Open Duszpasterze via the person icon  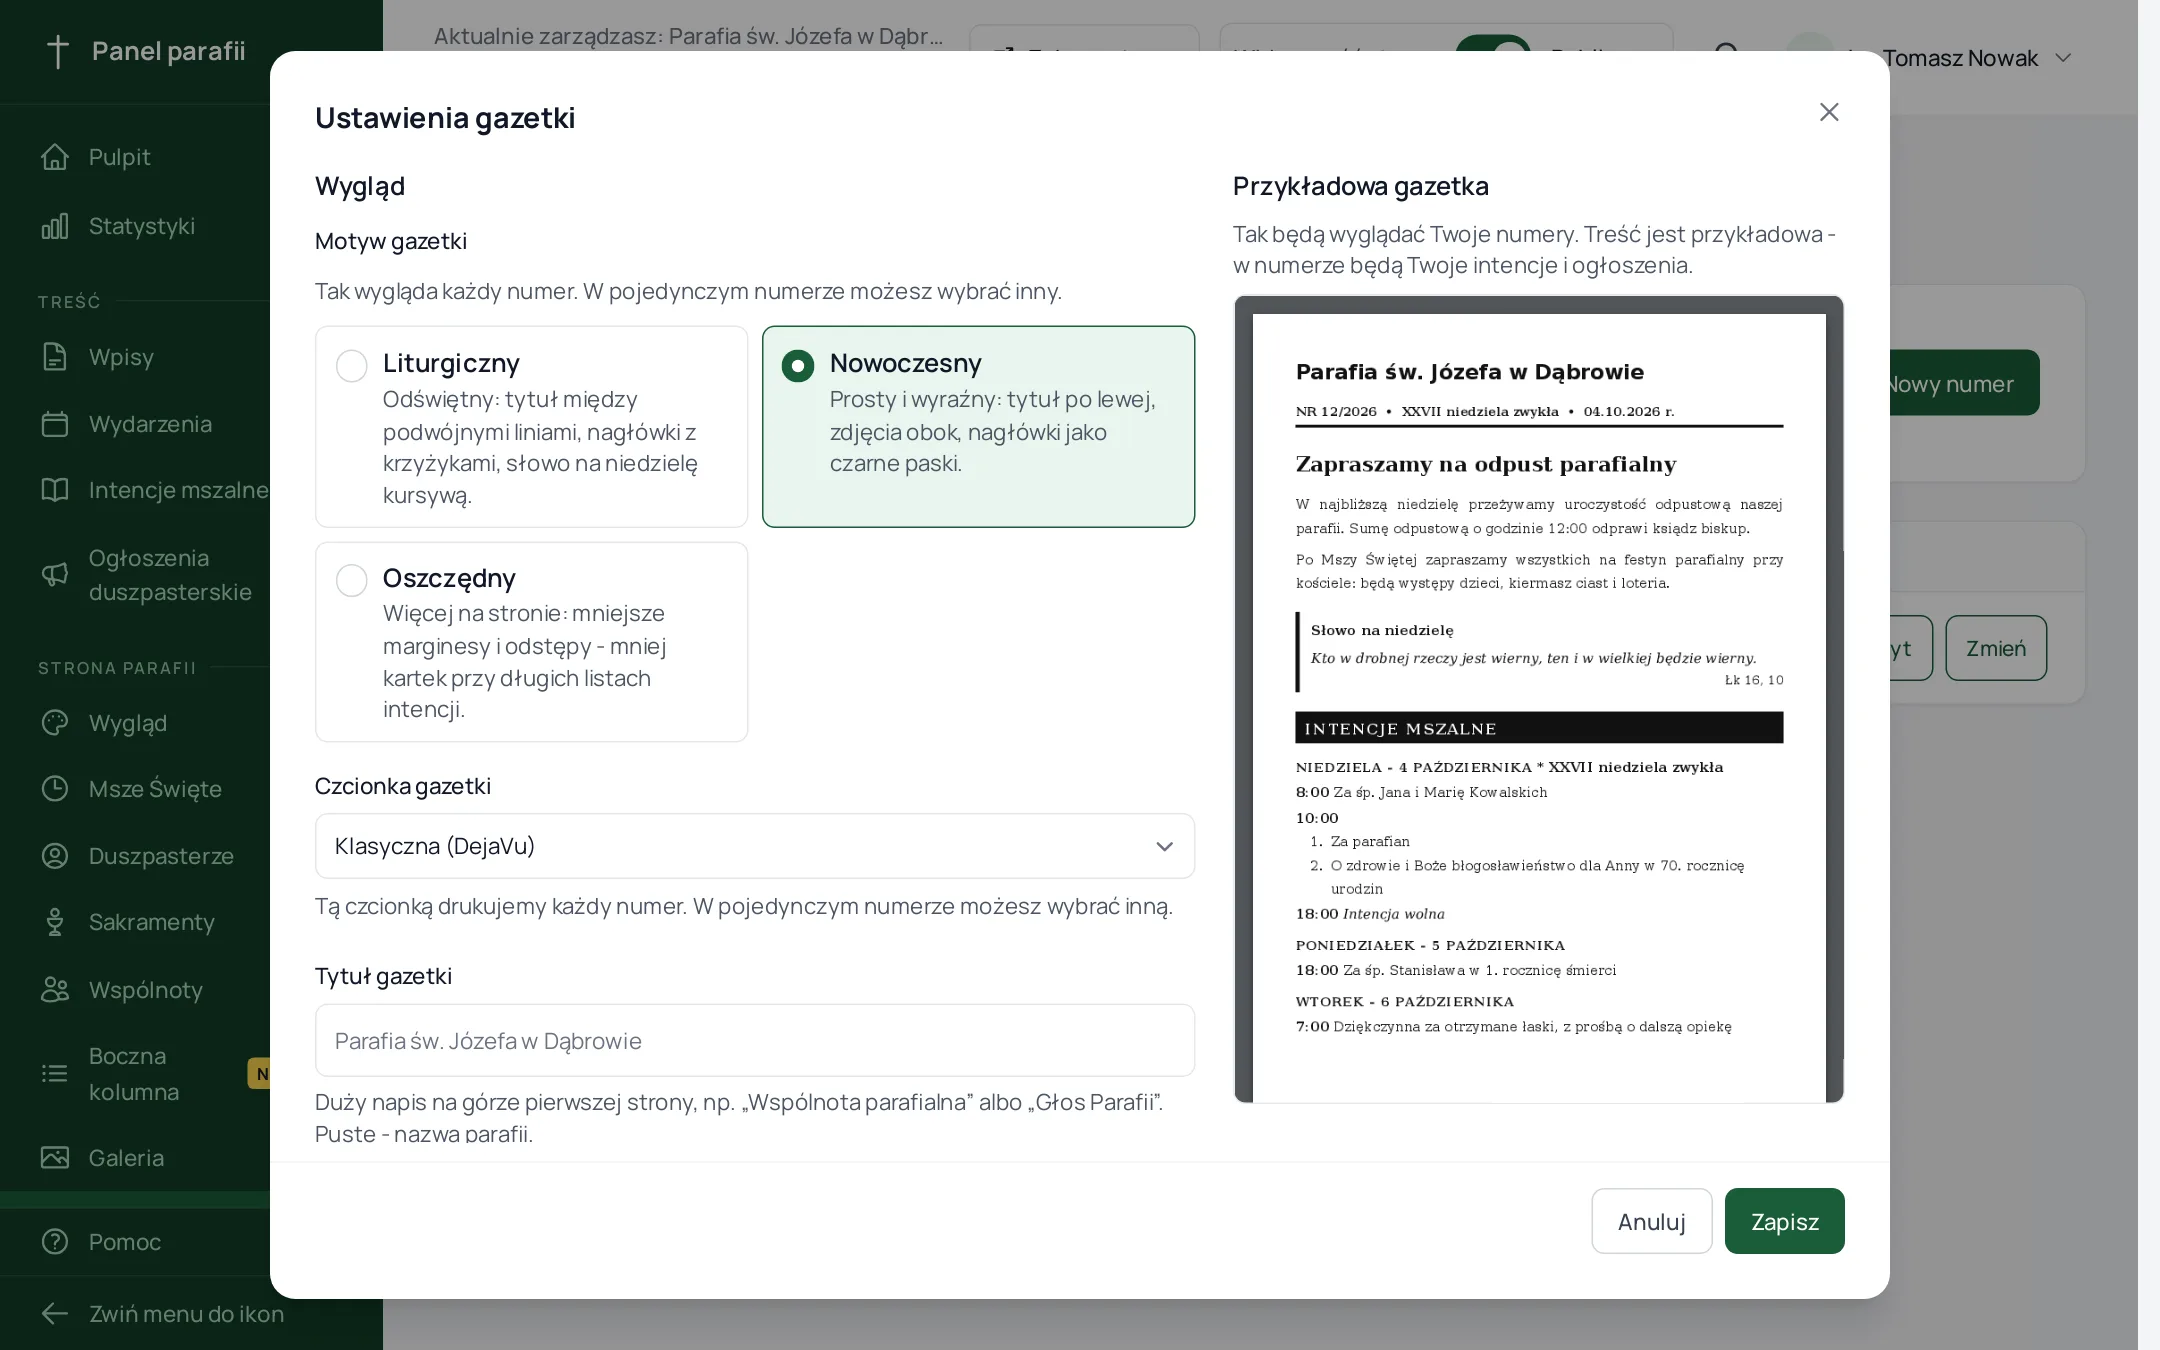click(x=55, y=856)
